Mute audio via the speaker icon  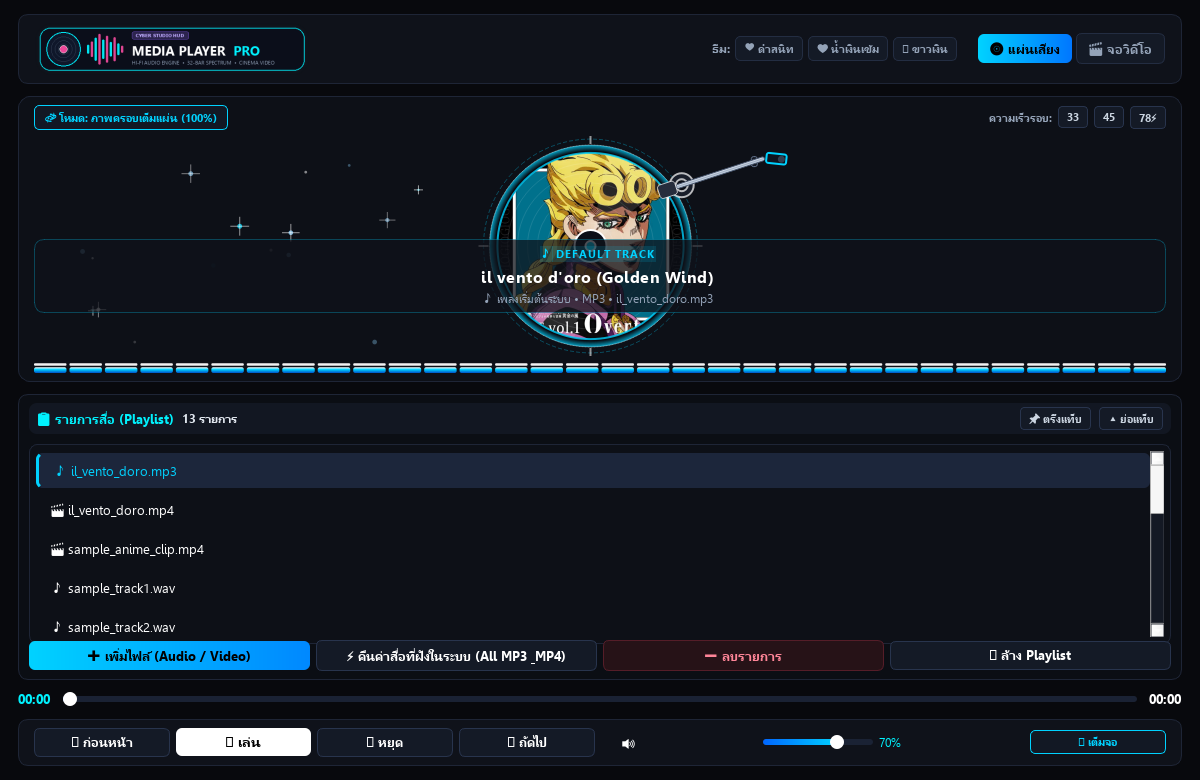[628, 743]
